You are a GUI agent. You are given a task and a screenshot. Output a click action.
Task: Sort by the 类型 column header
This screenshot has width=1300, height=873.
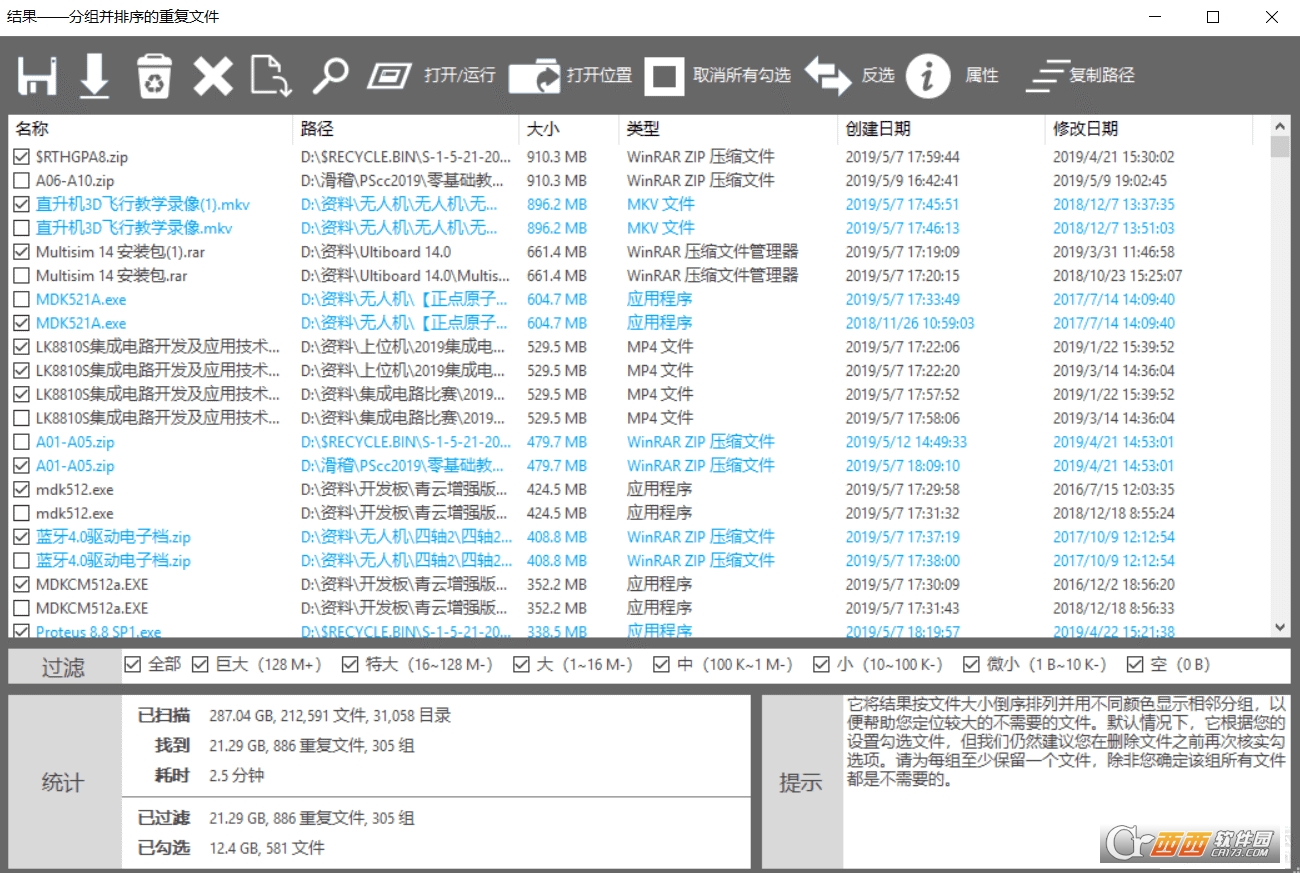coord(728,129)
